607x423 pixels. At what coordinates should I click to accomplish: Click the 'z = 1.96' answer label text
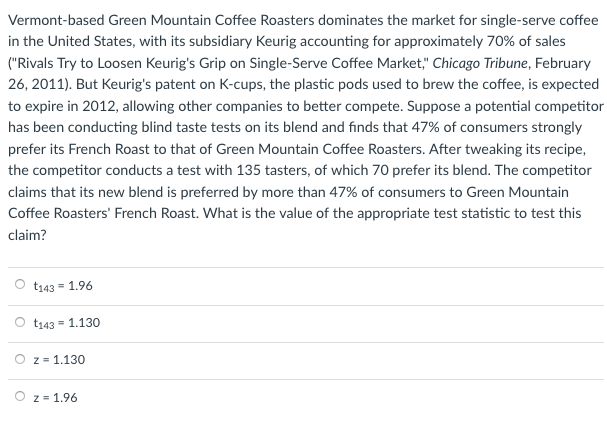tap(55, 397)
